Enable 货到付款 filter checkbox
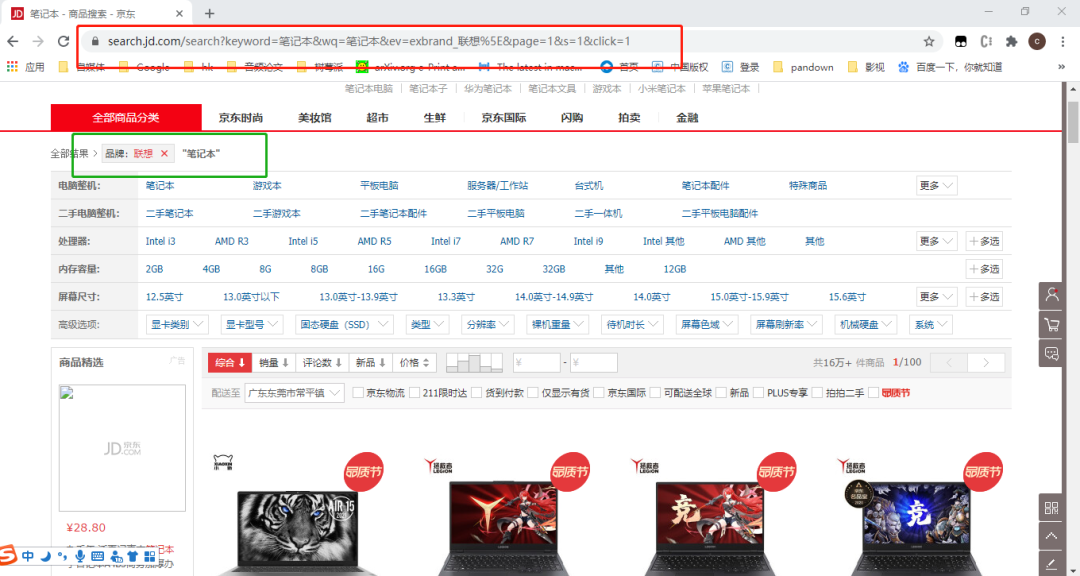 [476, 393]
